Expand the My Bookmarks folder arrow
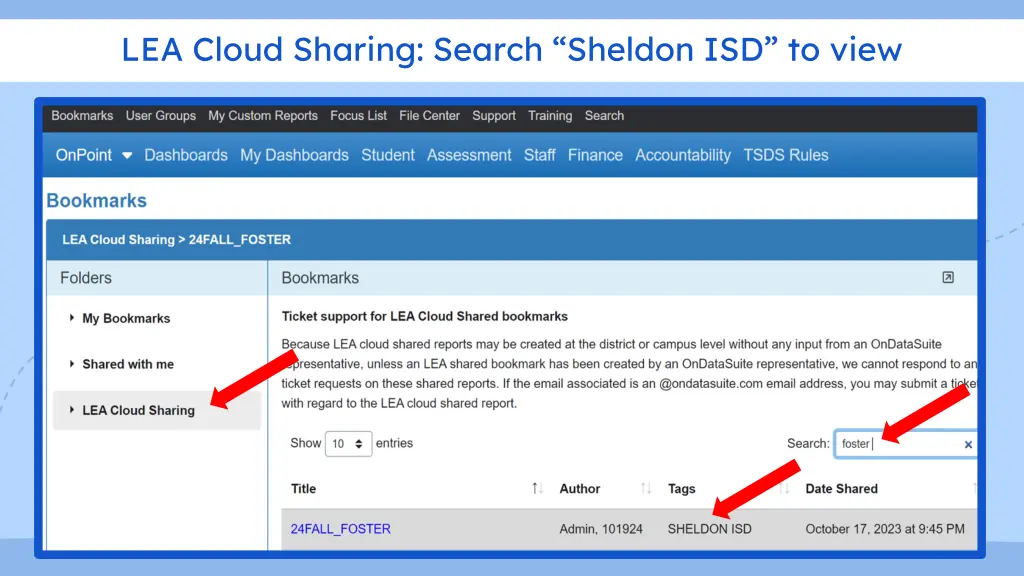Image resolution: width=1024 pixels, height=576 pixels. point(72,318)
